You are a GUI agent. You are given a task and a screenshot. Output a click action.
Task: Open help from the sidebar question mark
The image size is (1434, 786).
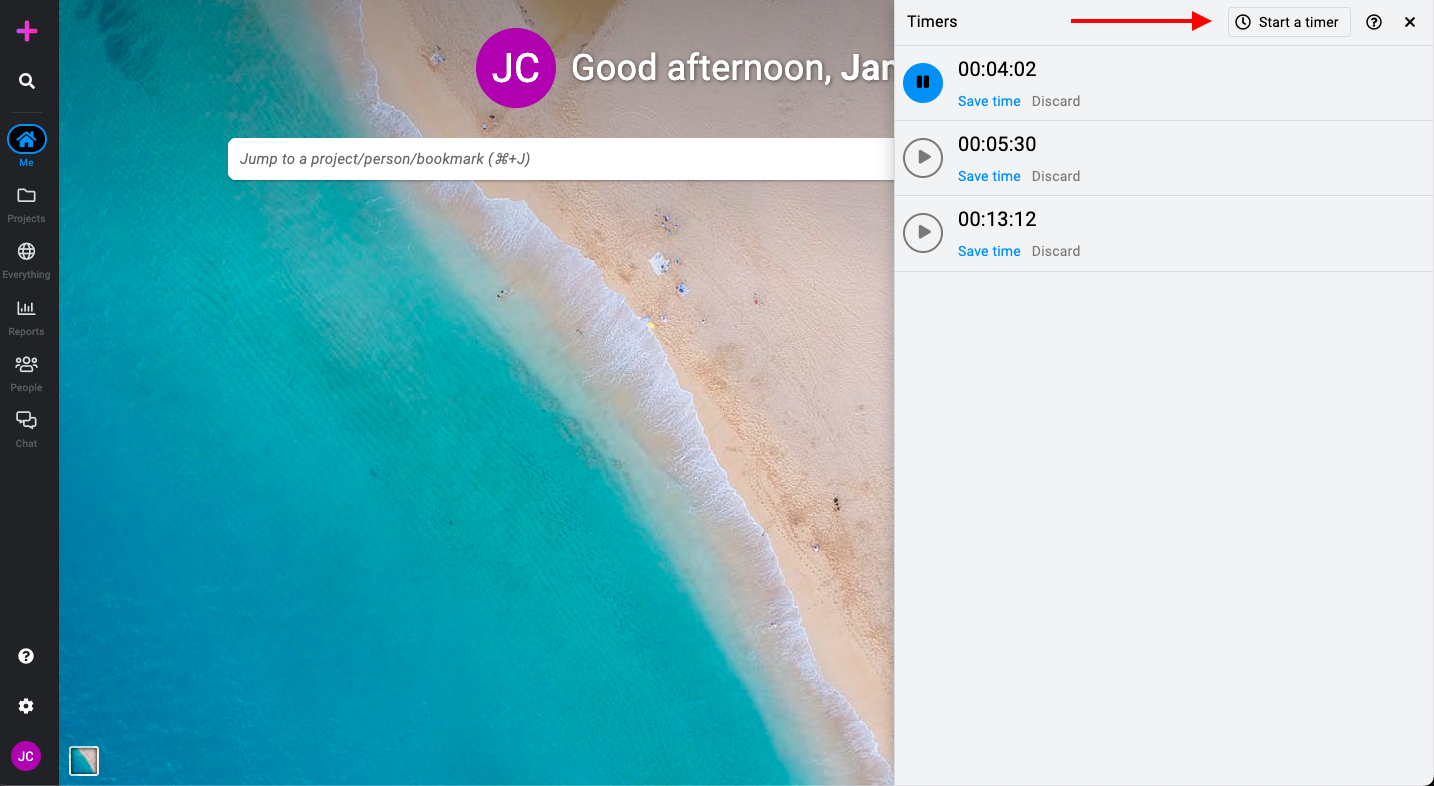27,656
